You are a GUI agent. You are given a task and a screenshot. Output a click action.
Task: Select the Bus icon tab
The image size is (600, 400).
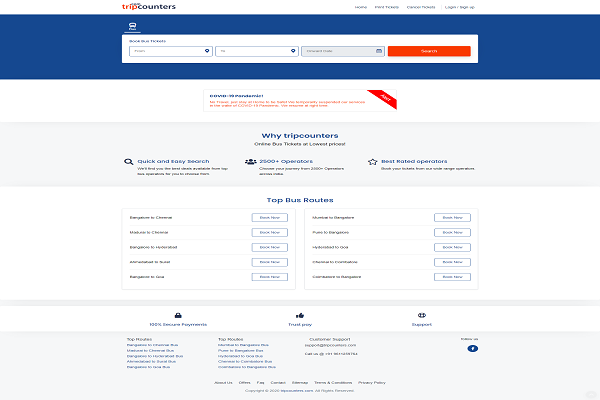[132, 30]
